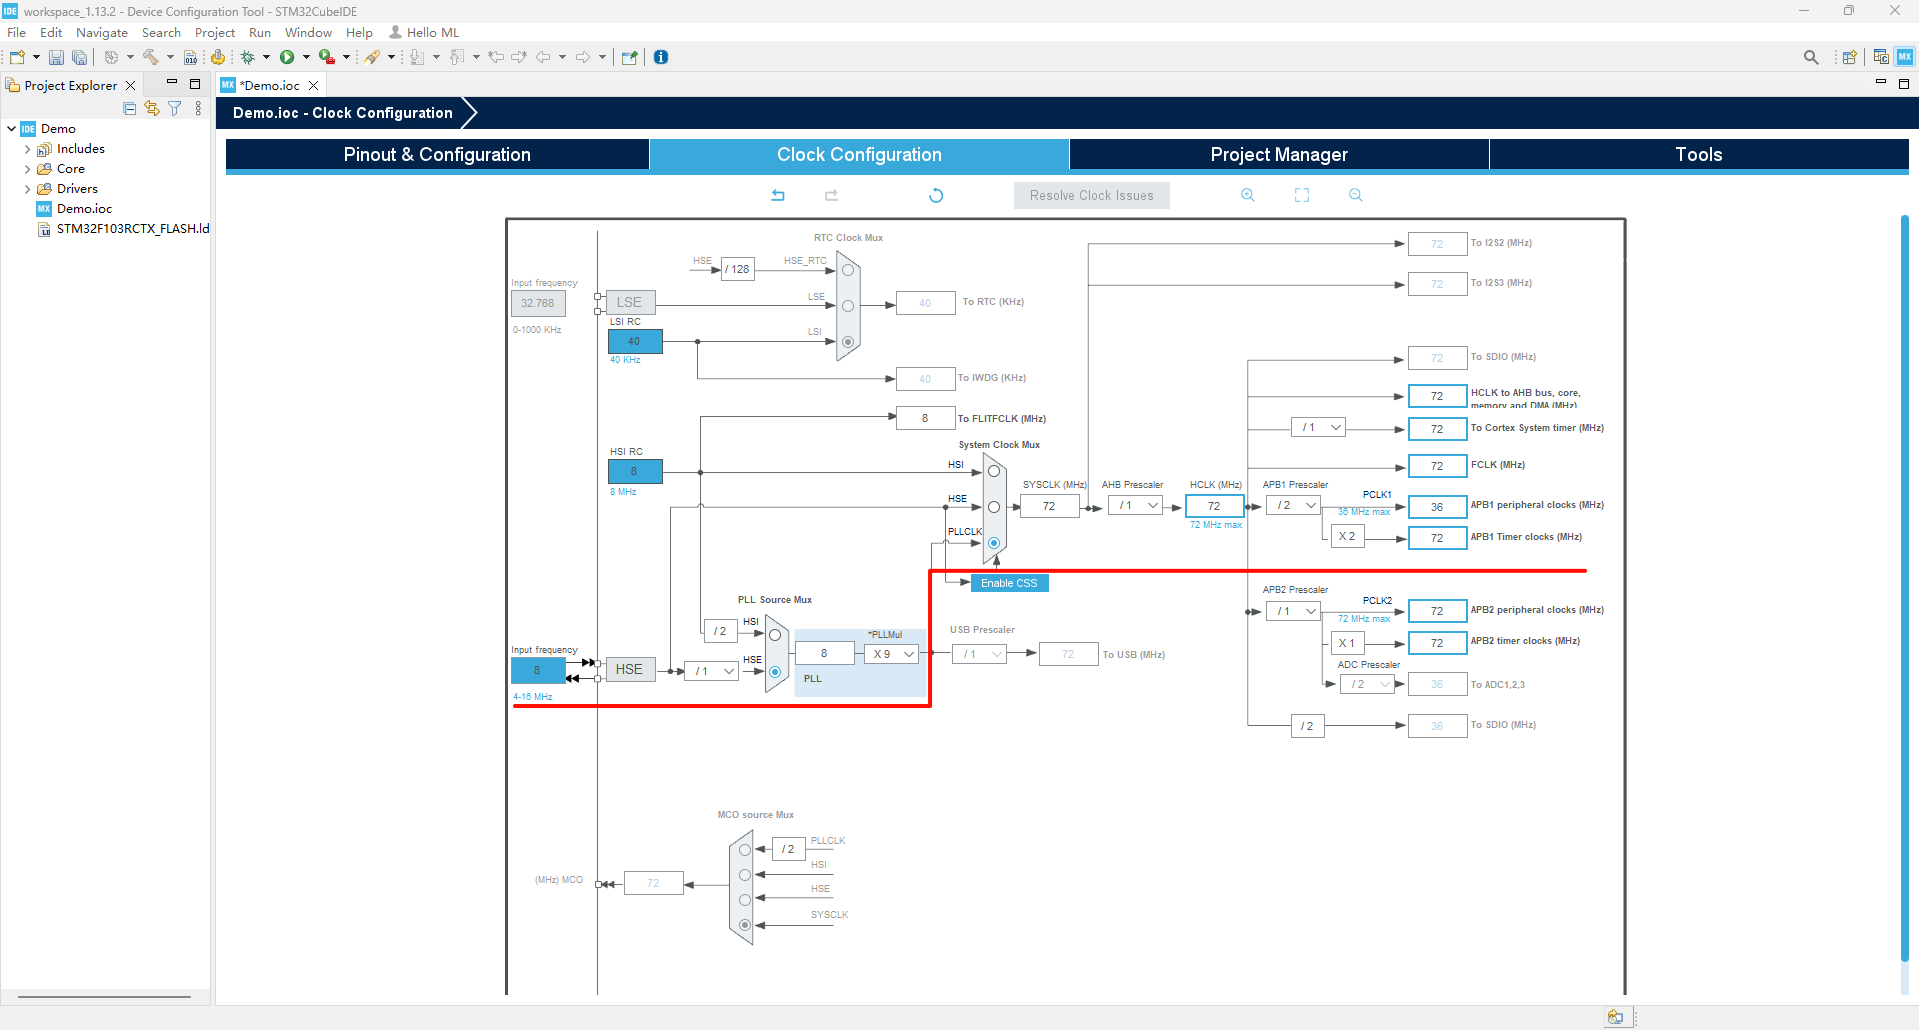Image resolution: width=1919 pixels, height=1030 pixels.
Task: Switch to Tools tab
Action: point(1699,154)
